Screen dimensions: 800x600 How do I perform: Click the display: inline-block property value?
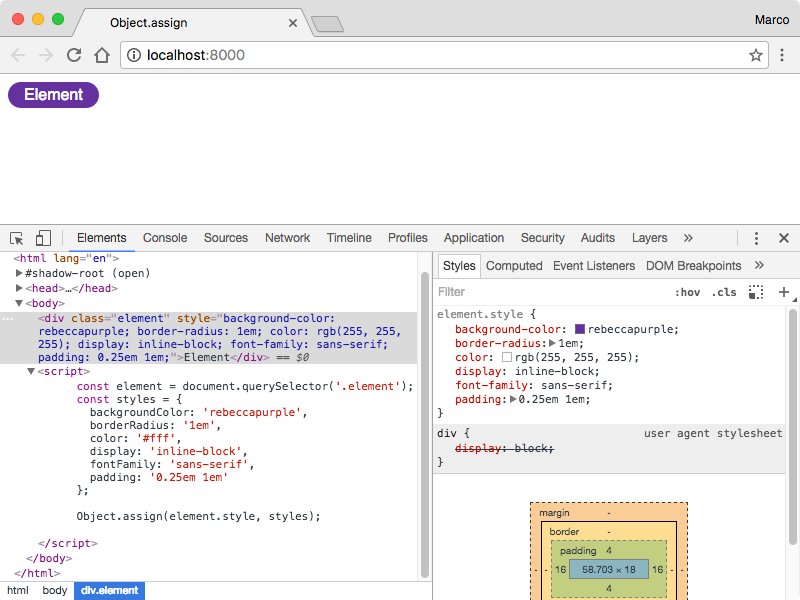click(557, 371)
